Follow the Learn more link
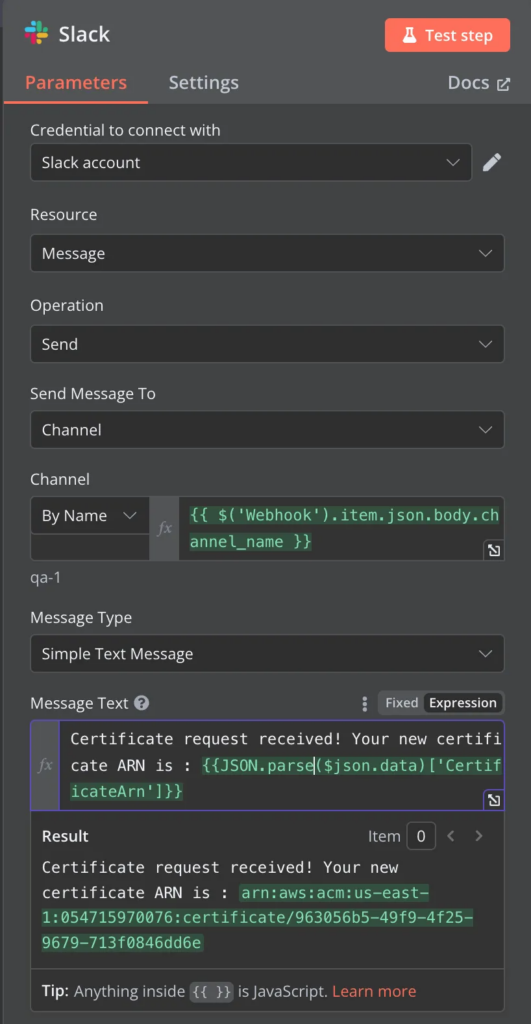Screen dimensions: 531x1024 click(x=374, y=991)
